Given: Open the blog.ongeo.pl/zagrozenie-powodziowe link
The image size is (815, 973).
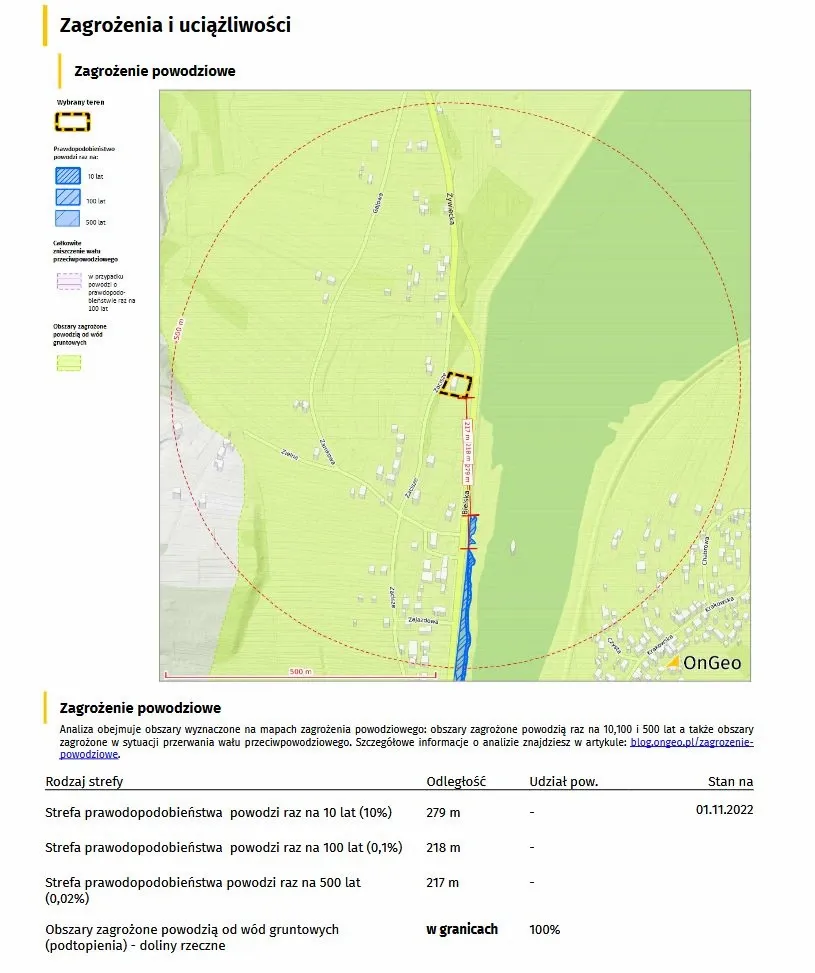Looking at the screenshot, I should coord(691,742).
